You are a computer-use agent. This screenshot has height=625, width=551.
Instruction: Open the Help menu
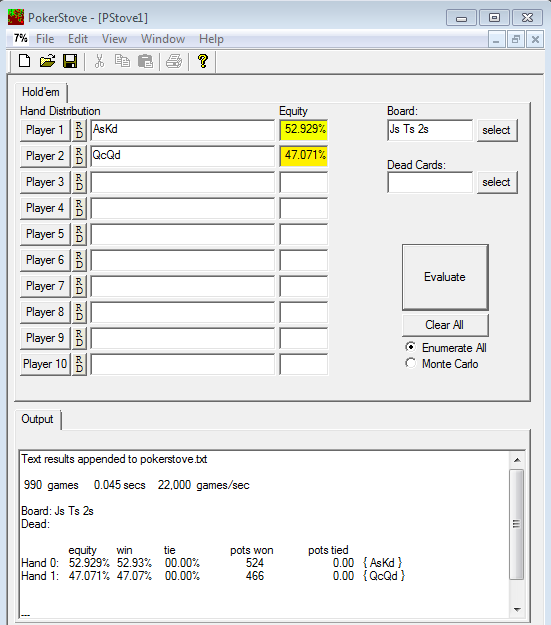click(x=211, y=39)
